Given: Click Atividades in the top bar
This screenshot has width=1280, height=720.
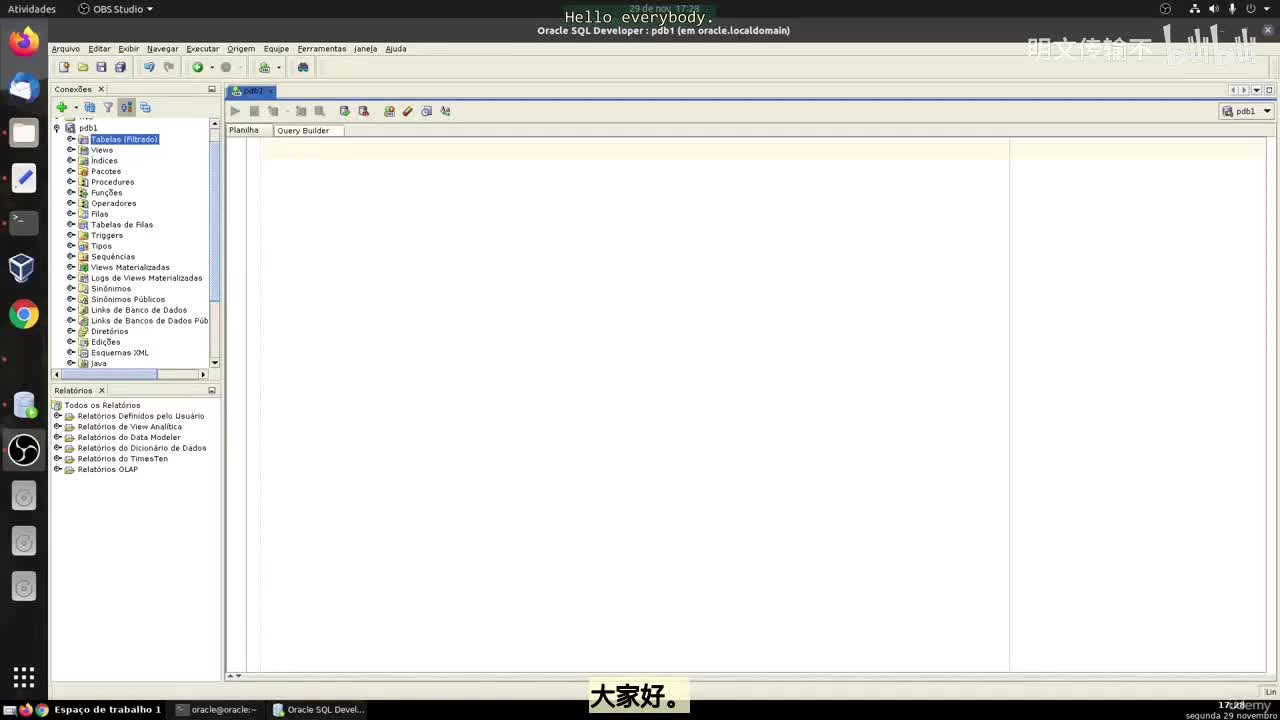Looking at the screenshot, I should point(32,9).
